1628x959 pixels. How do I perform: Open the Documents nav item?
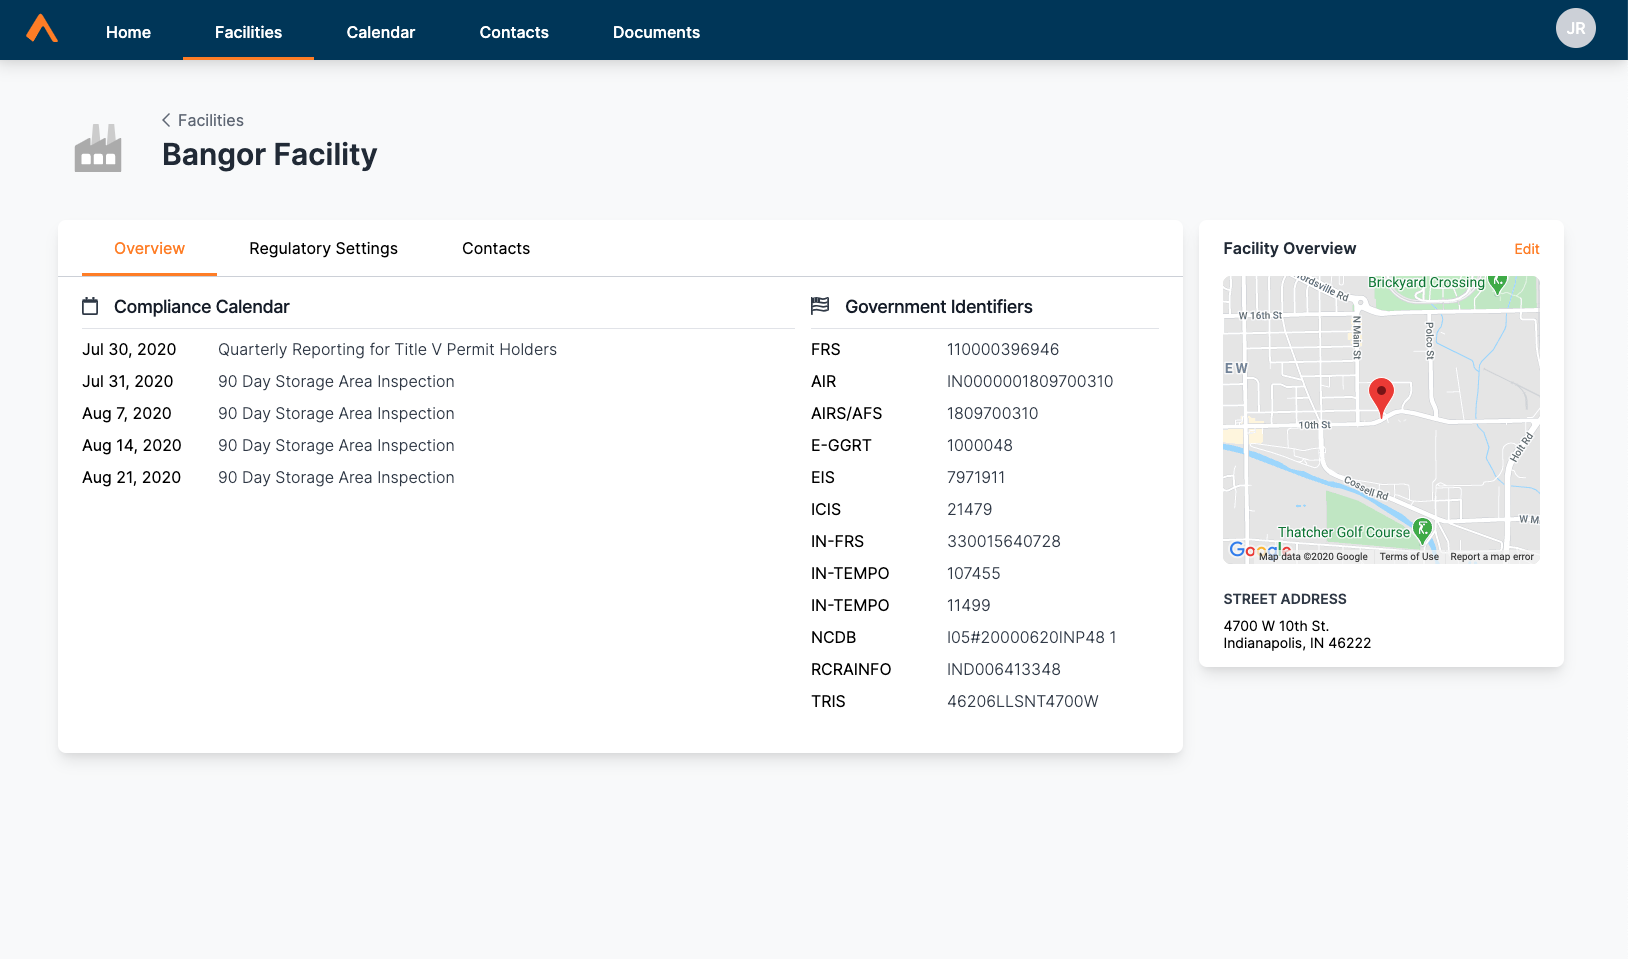(x=656, y=32)
